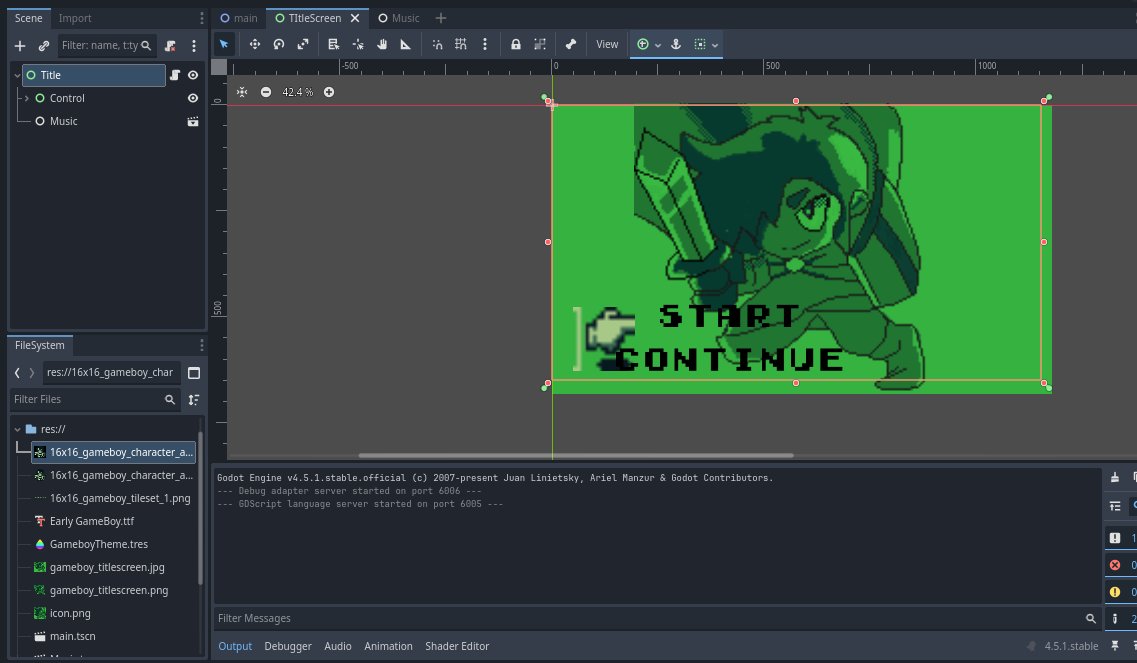This screenshot has height=663, width=1137.
Task: Toggle visibility of Title node
Action: [x=193, y=75]
